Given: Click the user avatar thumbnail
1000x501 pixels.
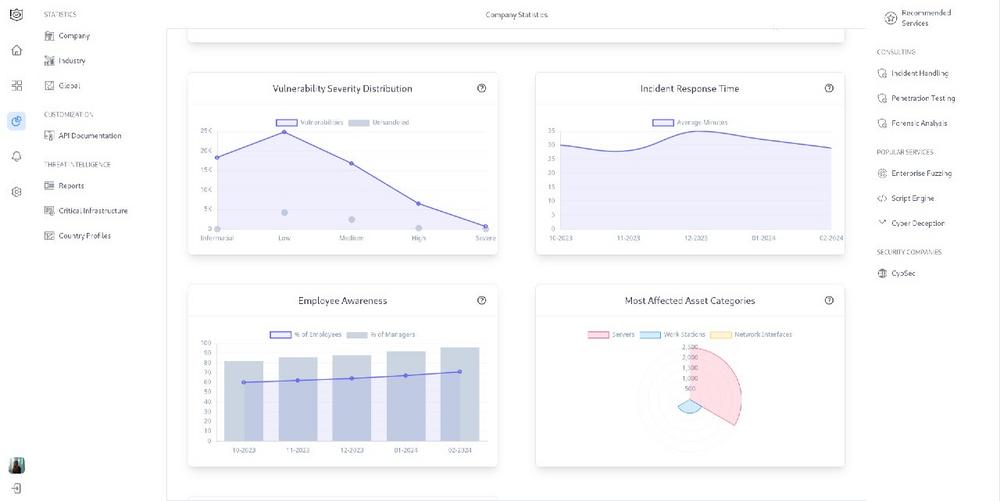Looking at the screenshot, I should 16,465.
